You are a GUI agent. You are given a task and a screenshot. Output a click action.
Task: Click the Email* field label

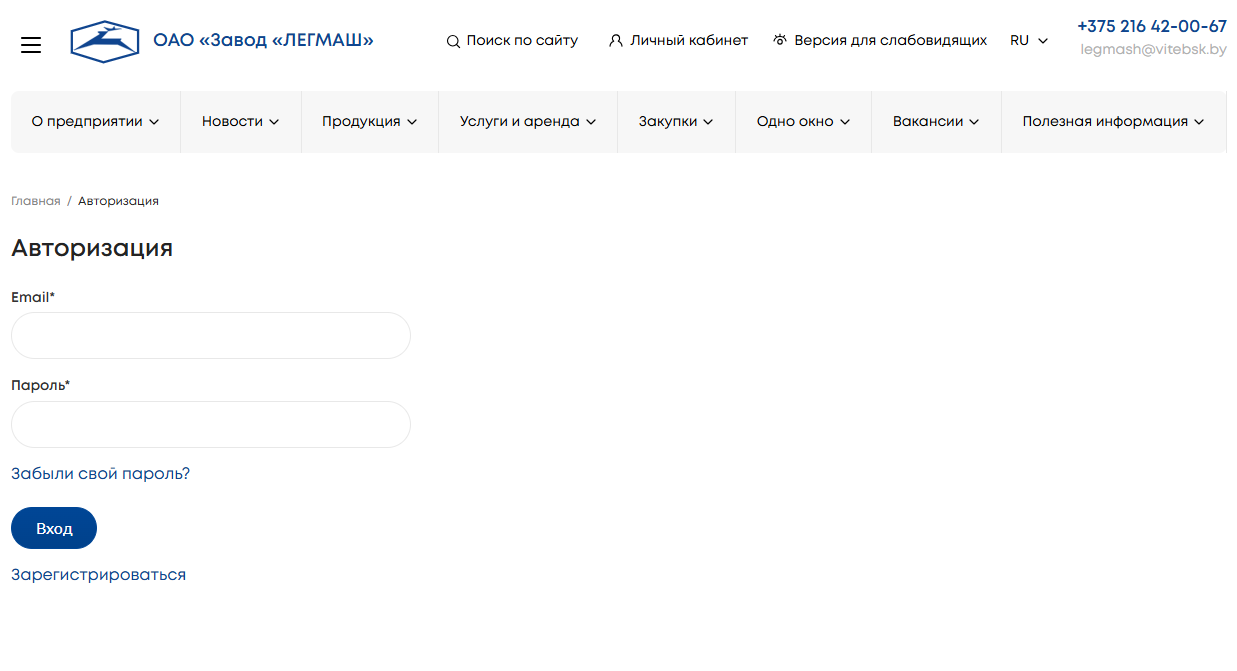tap(33, 297)
